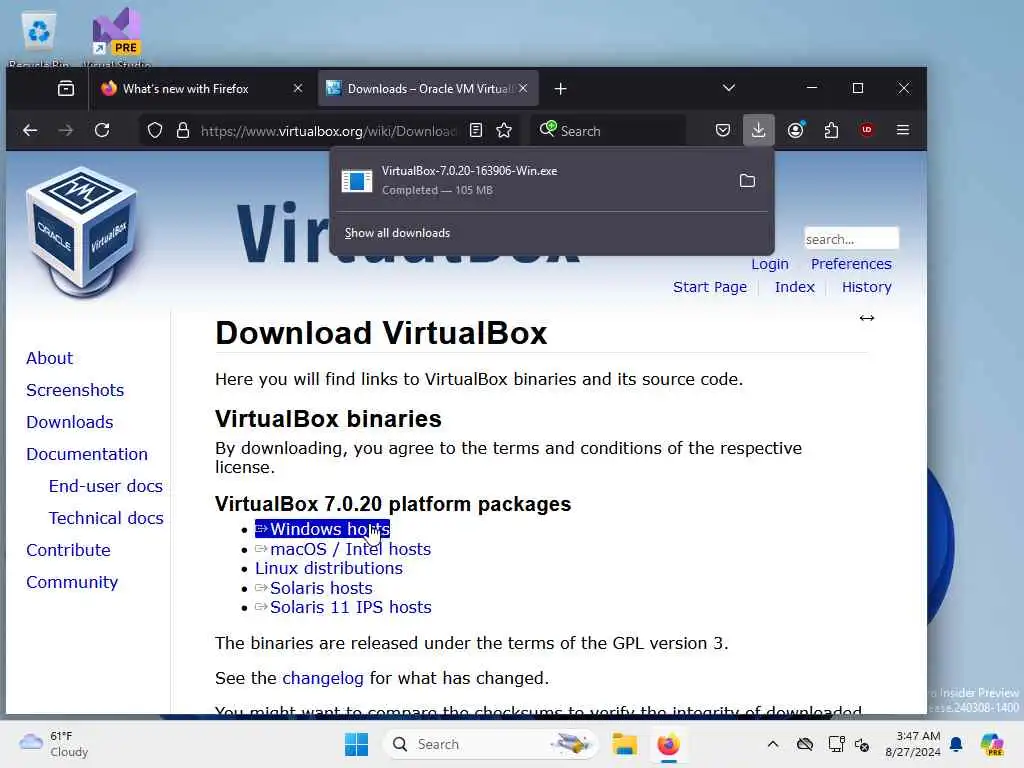Screen dimensions: 1024x768
Task: Open the taskbar clock showing 3:47 AM
Action: pyautogui.click(x=912, y=744)
